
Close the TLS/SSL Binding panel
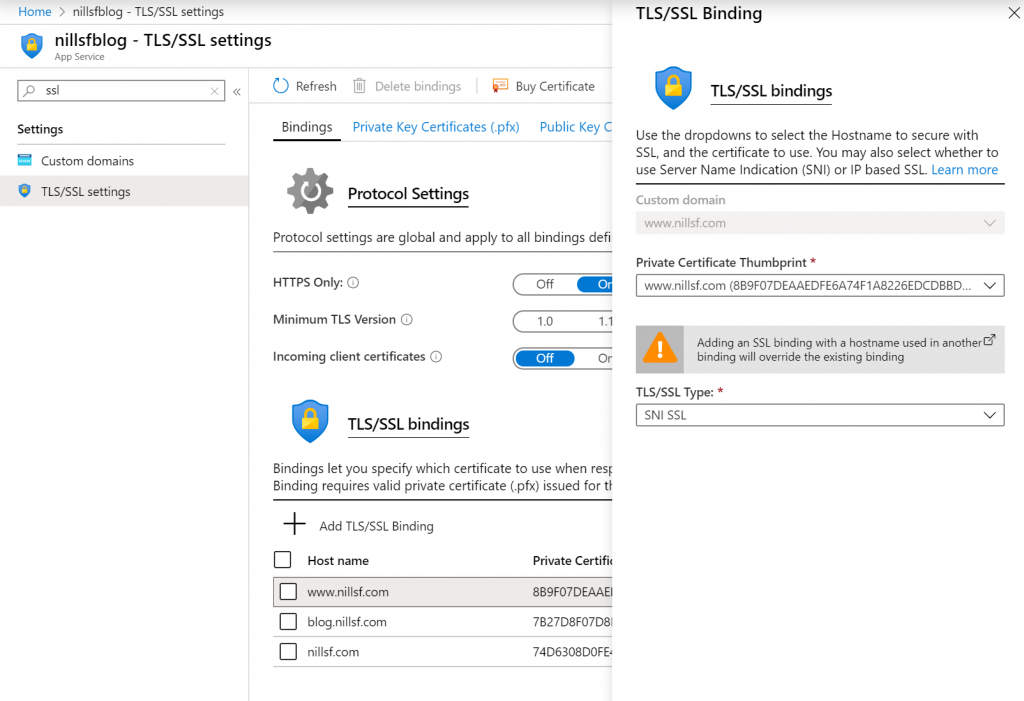point(1014,13)
